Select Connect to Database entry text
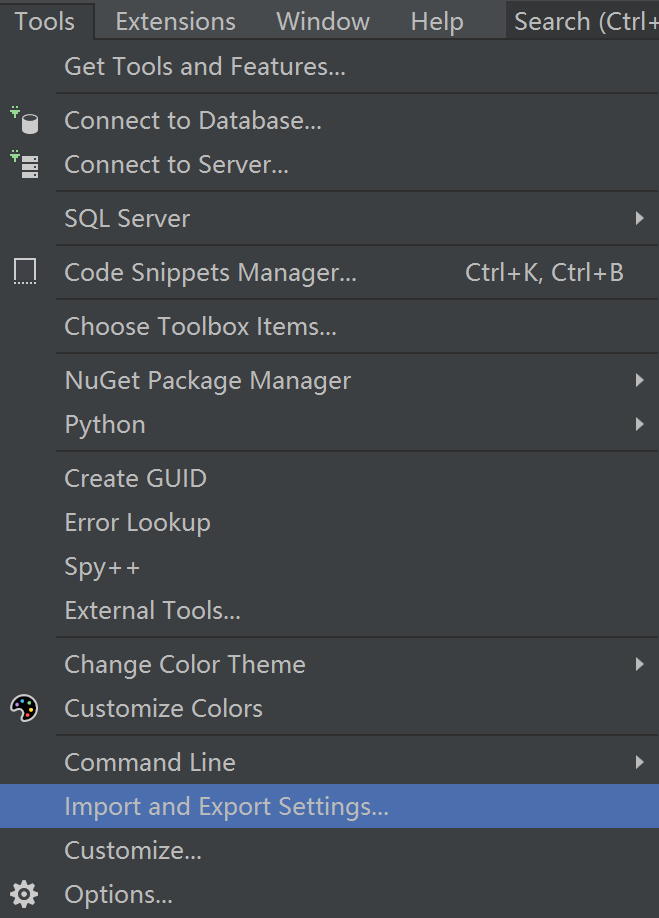The width and height of the screenshot is (659, 918). click(193, 121)
